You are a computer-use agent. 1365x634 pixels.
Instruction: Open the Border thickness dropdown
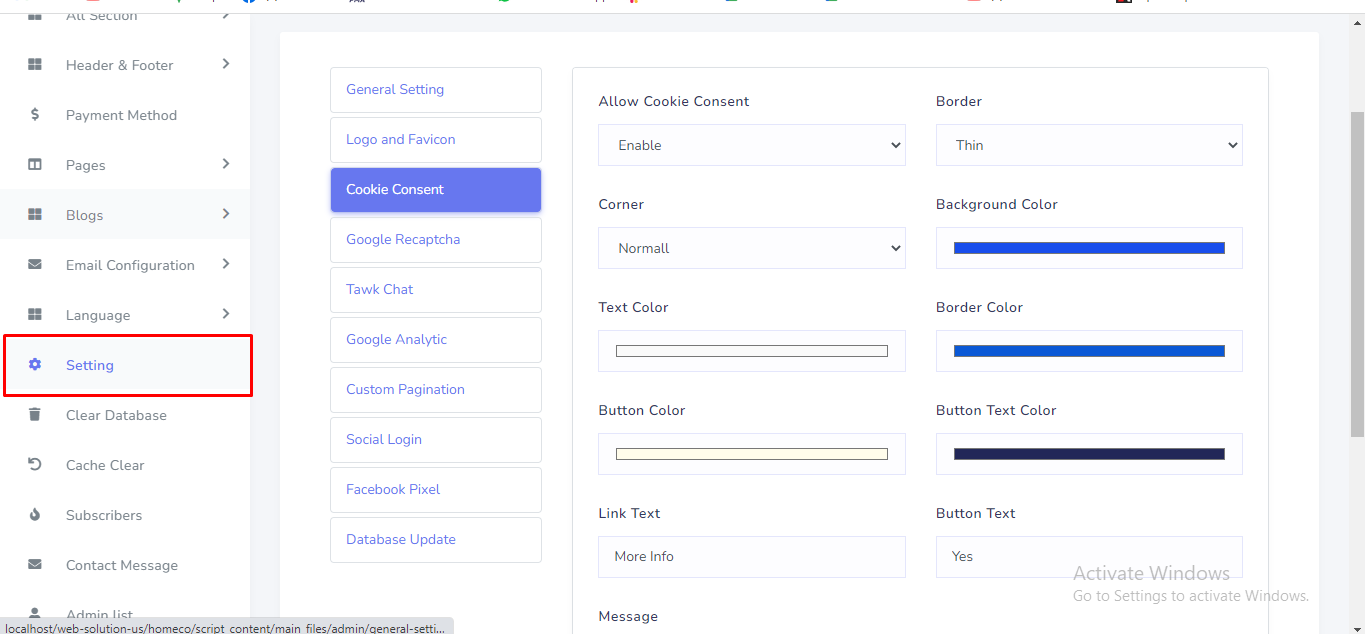1088,145
